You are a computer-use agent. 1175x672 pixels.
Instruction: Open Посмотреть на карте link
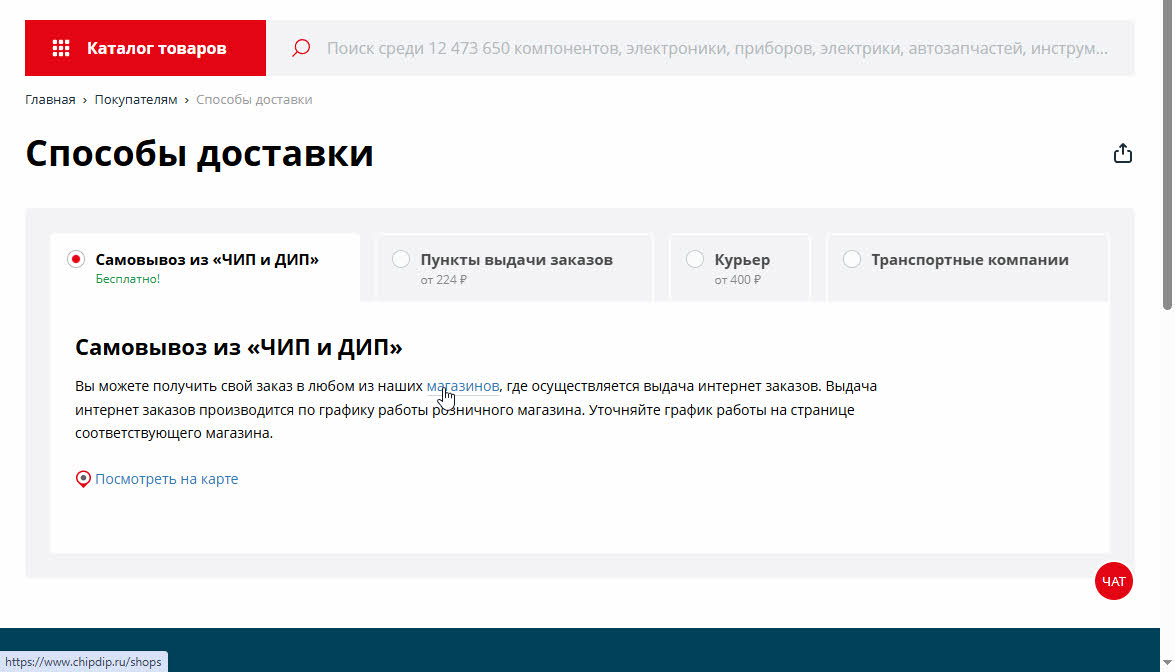[x=166, y=479]
